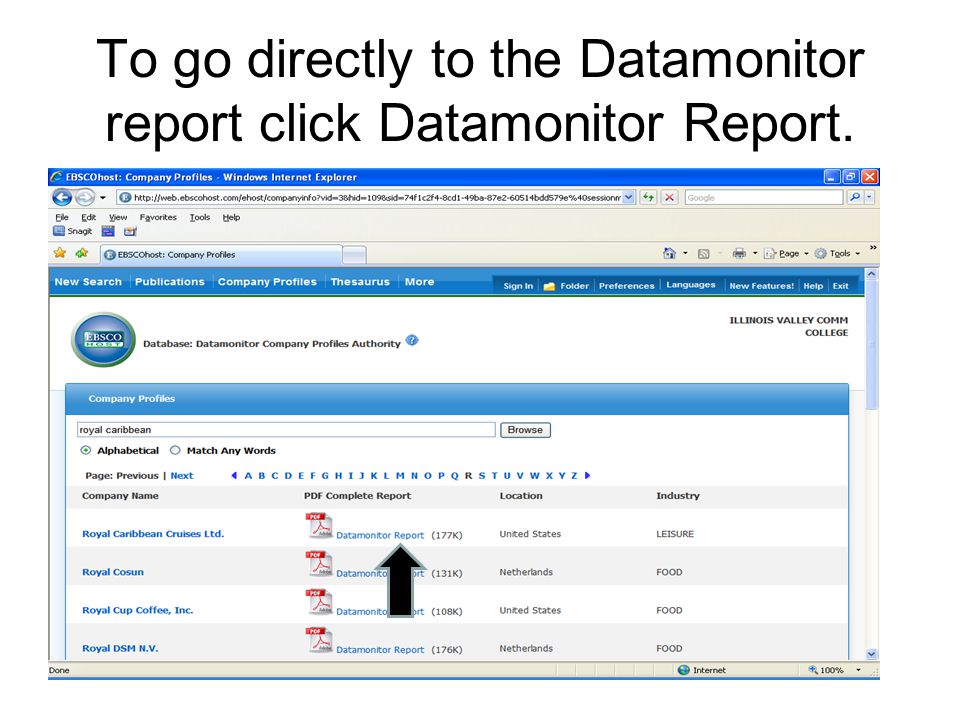
Task: Click the green Refresh page icon
Action: [648, 198]
